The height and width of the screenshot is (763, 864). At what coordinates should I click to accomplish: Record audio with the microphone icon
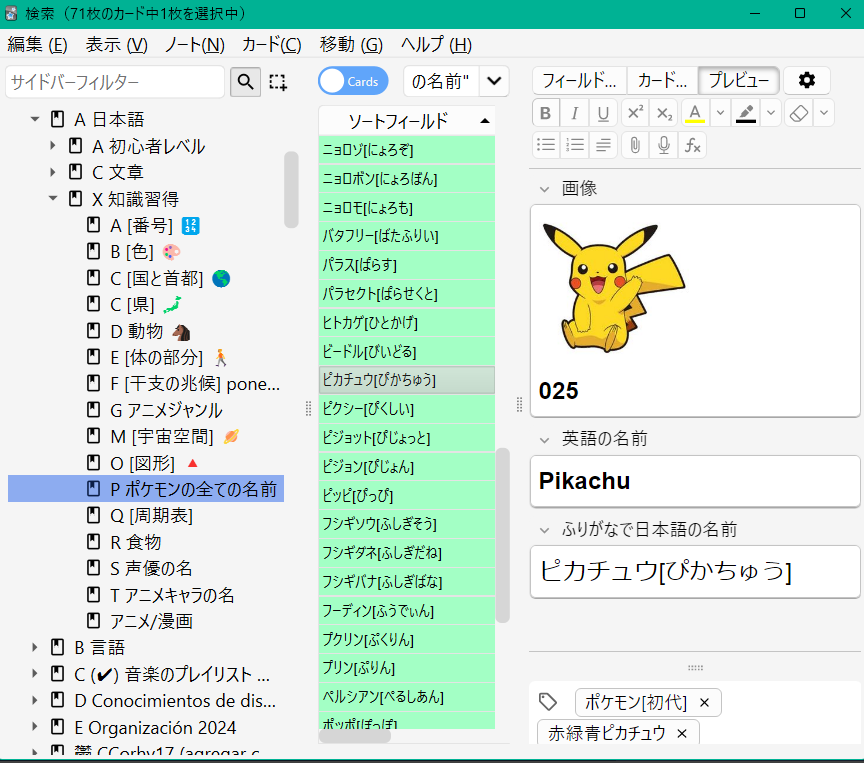[664, 145]
